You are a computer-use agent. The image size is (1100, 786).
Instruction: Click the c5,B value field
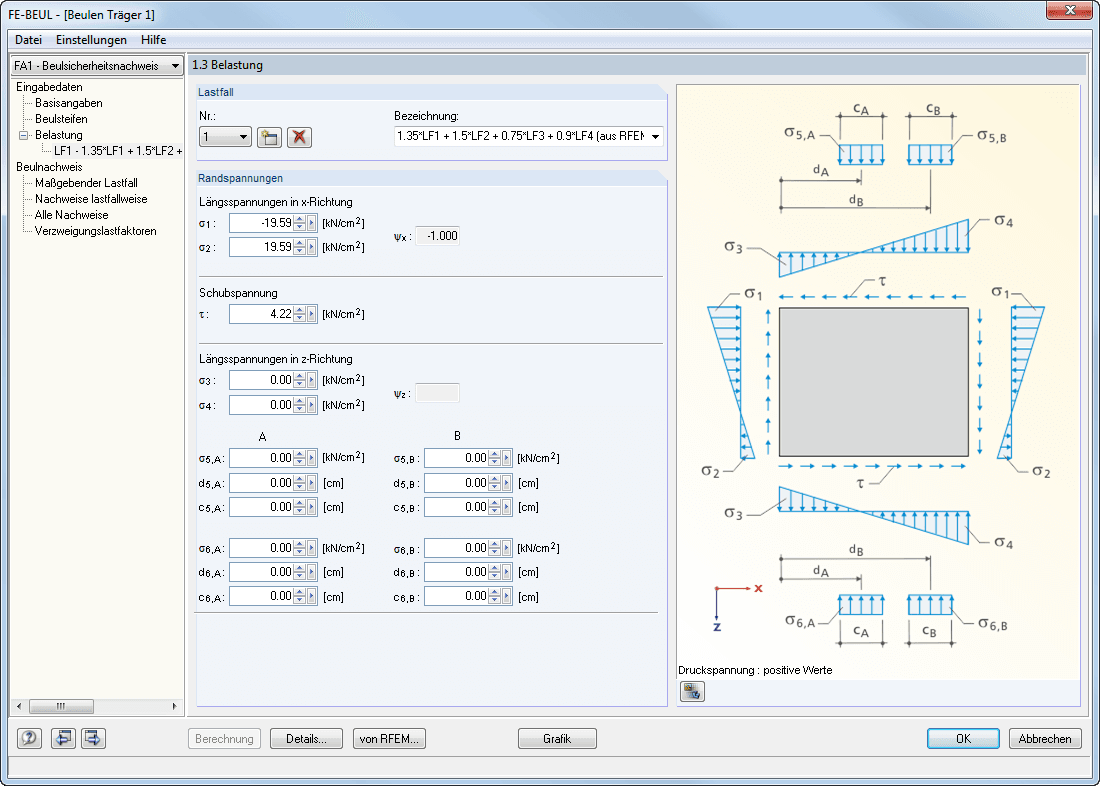coord(456,507)
